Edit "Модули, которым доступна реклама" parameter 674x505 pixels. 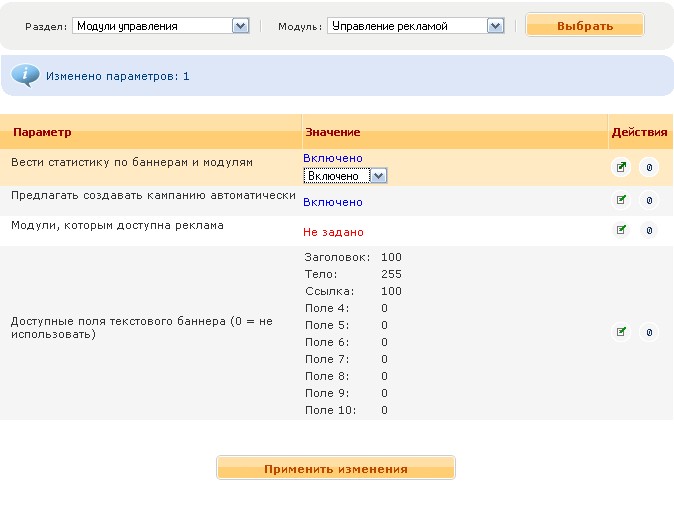(x=621, y=230)
